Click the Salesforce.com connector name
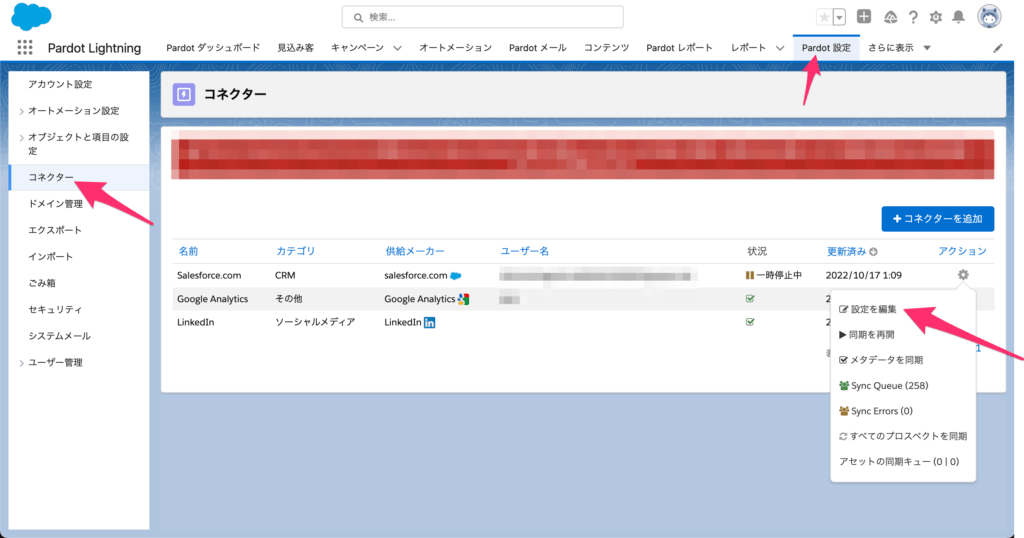The height and width of the screenshot is (538, 1024). pyautogui.click(x=209, y=276)
